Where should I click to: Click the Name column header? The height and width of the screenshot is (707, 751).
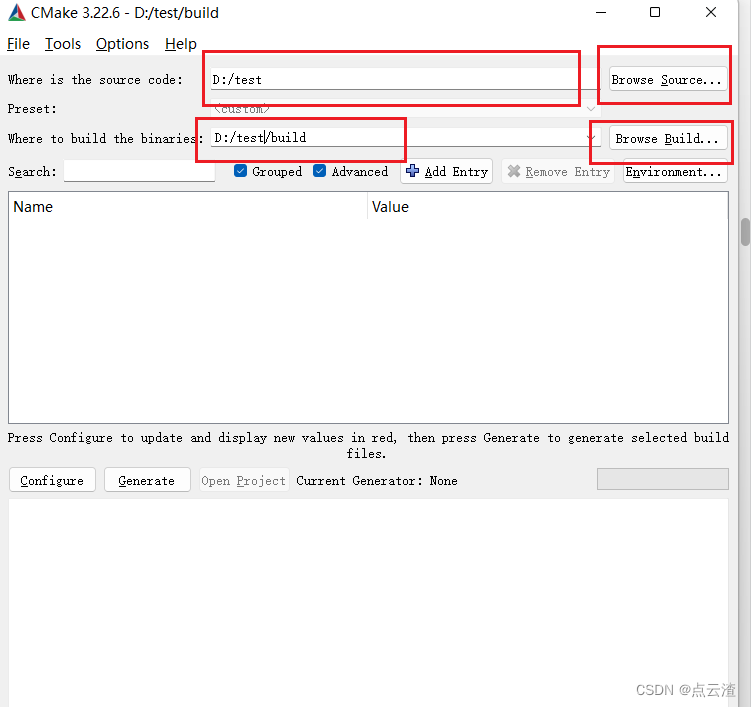(x=188, y=207)
